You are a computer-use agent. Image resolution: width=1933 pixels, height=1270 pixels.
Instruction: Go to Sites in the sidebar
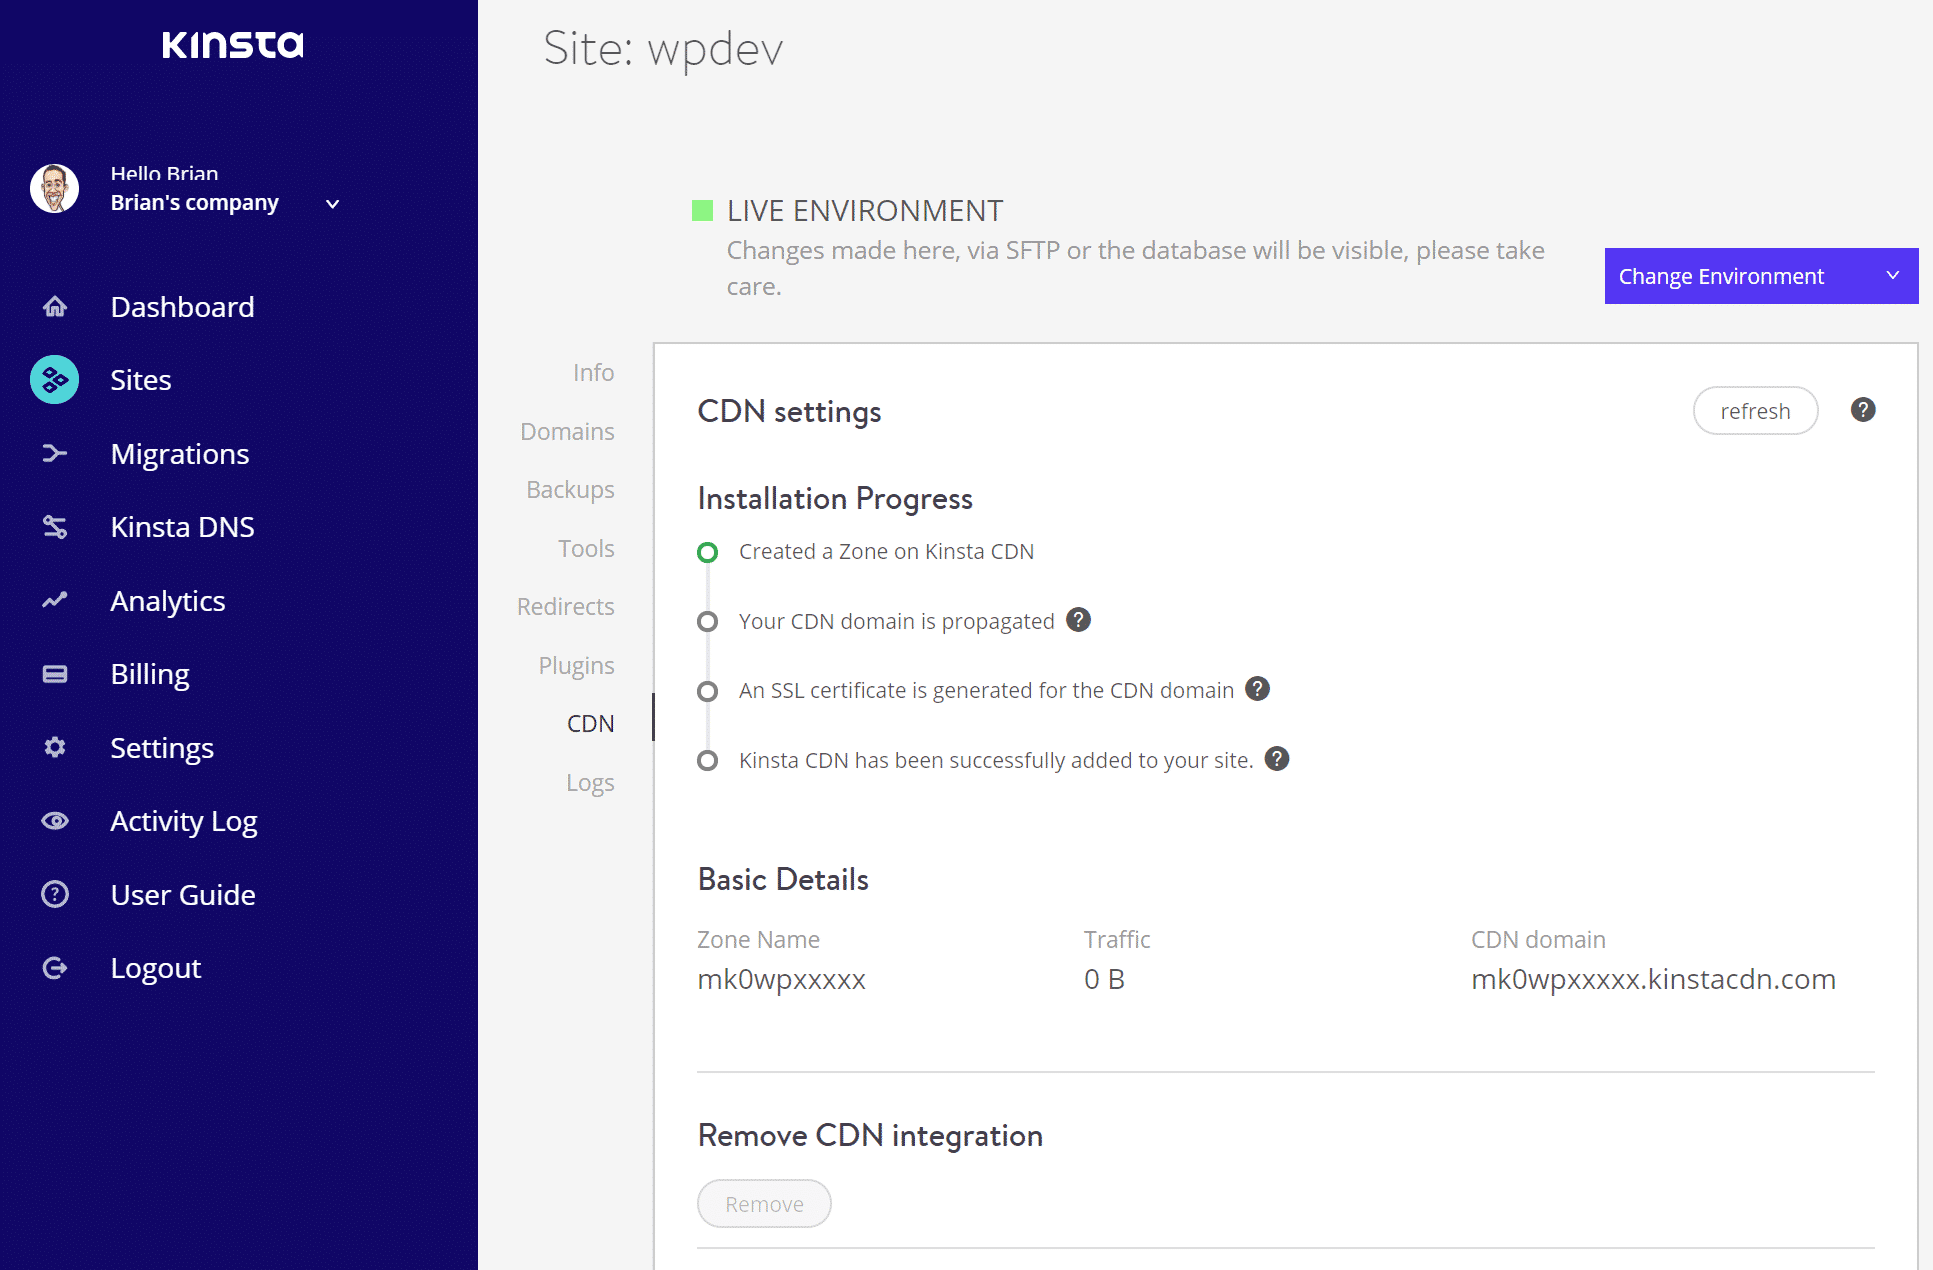[x=141, y=380]
